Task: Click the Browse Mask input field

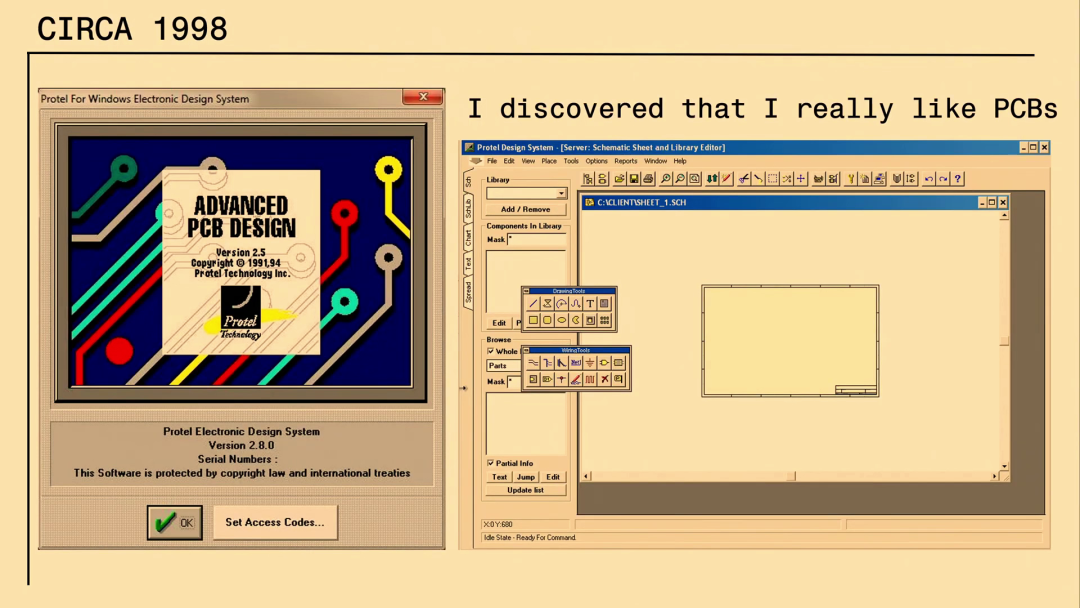Action: point(514,381)
